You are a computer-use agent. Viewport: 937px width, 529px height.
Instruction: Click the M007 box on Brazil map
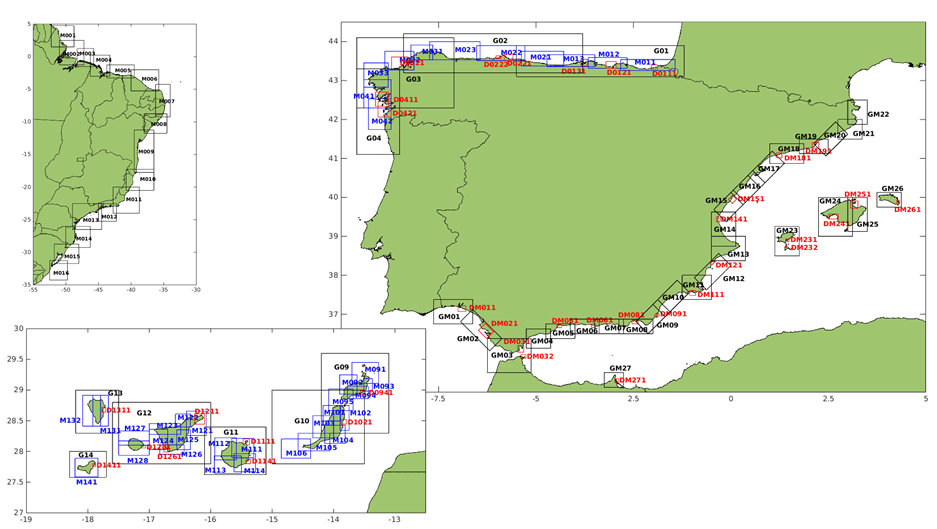[x=166, y=102]
